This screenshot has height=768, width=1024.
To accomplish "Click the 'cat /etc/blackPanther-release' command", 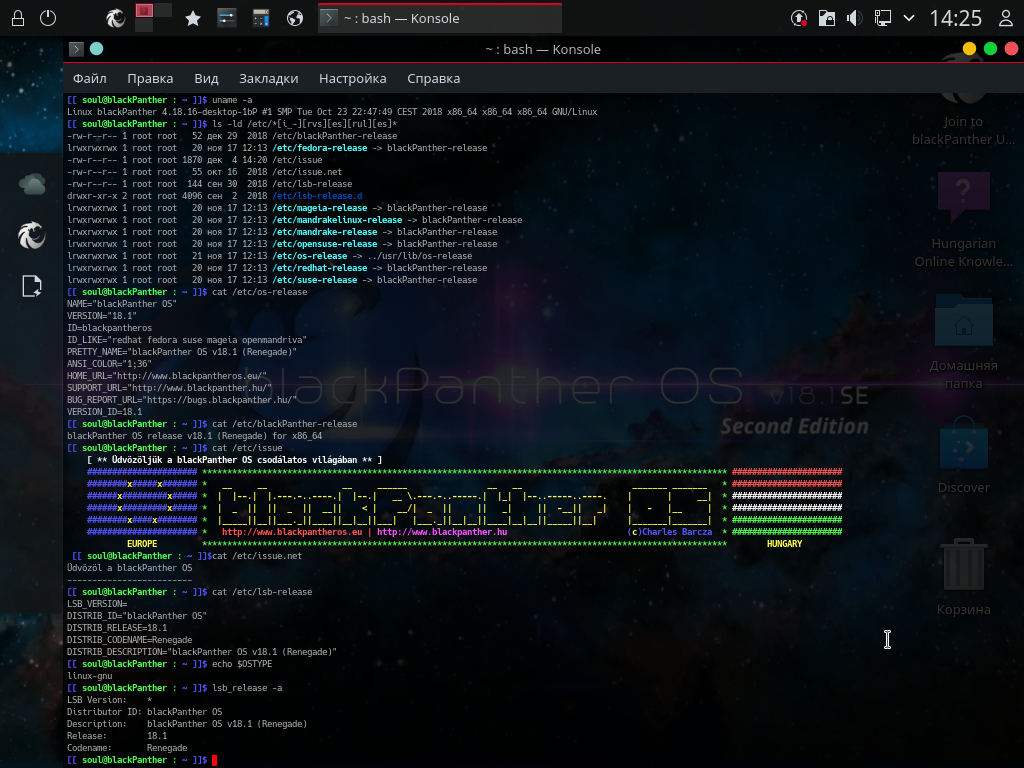I will click(x=285, y=424).
